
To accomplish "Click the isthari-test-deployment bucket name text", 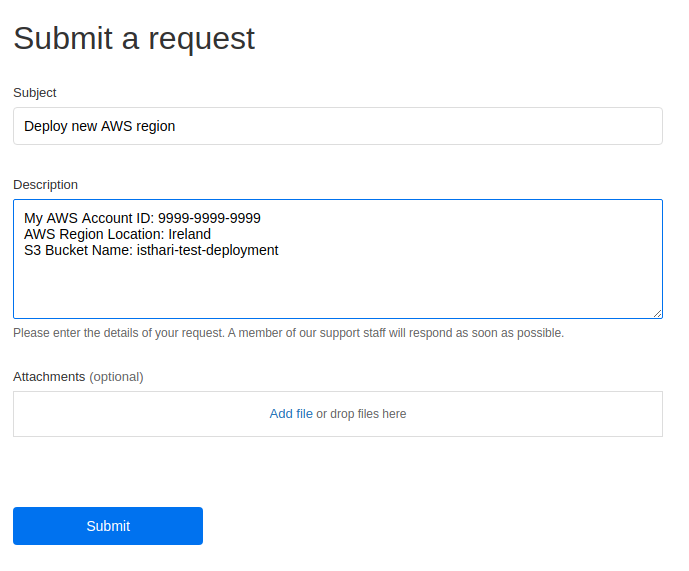I will pos(207,250).
